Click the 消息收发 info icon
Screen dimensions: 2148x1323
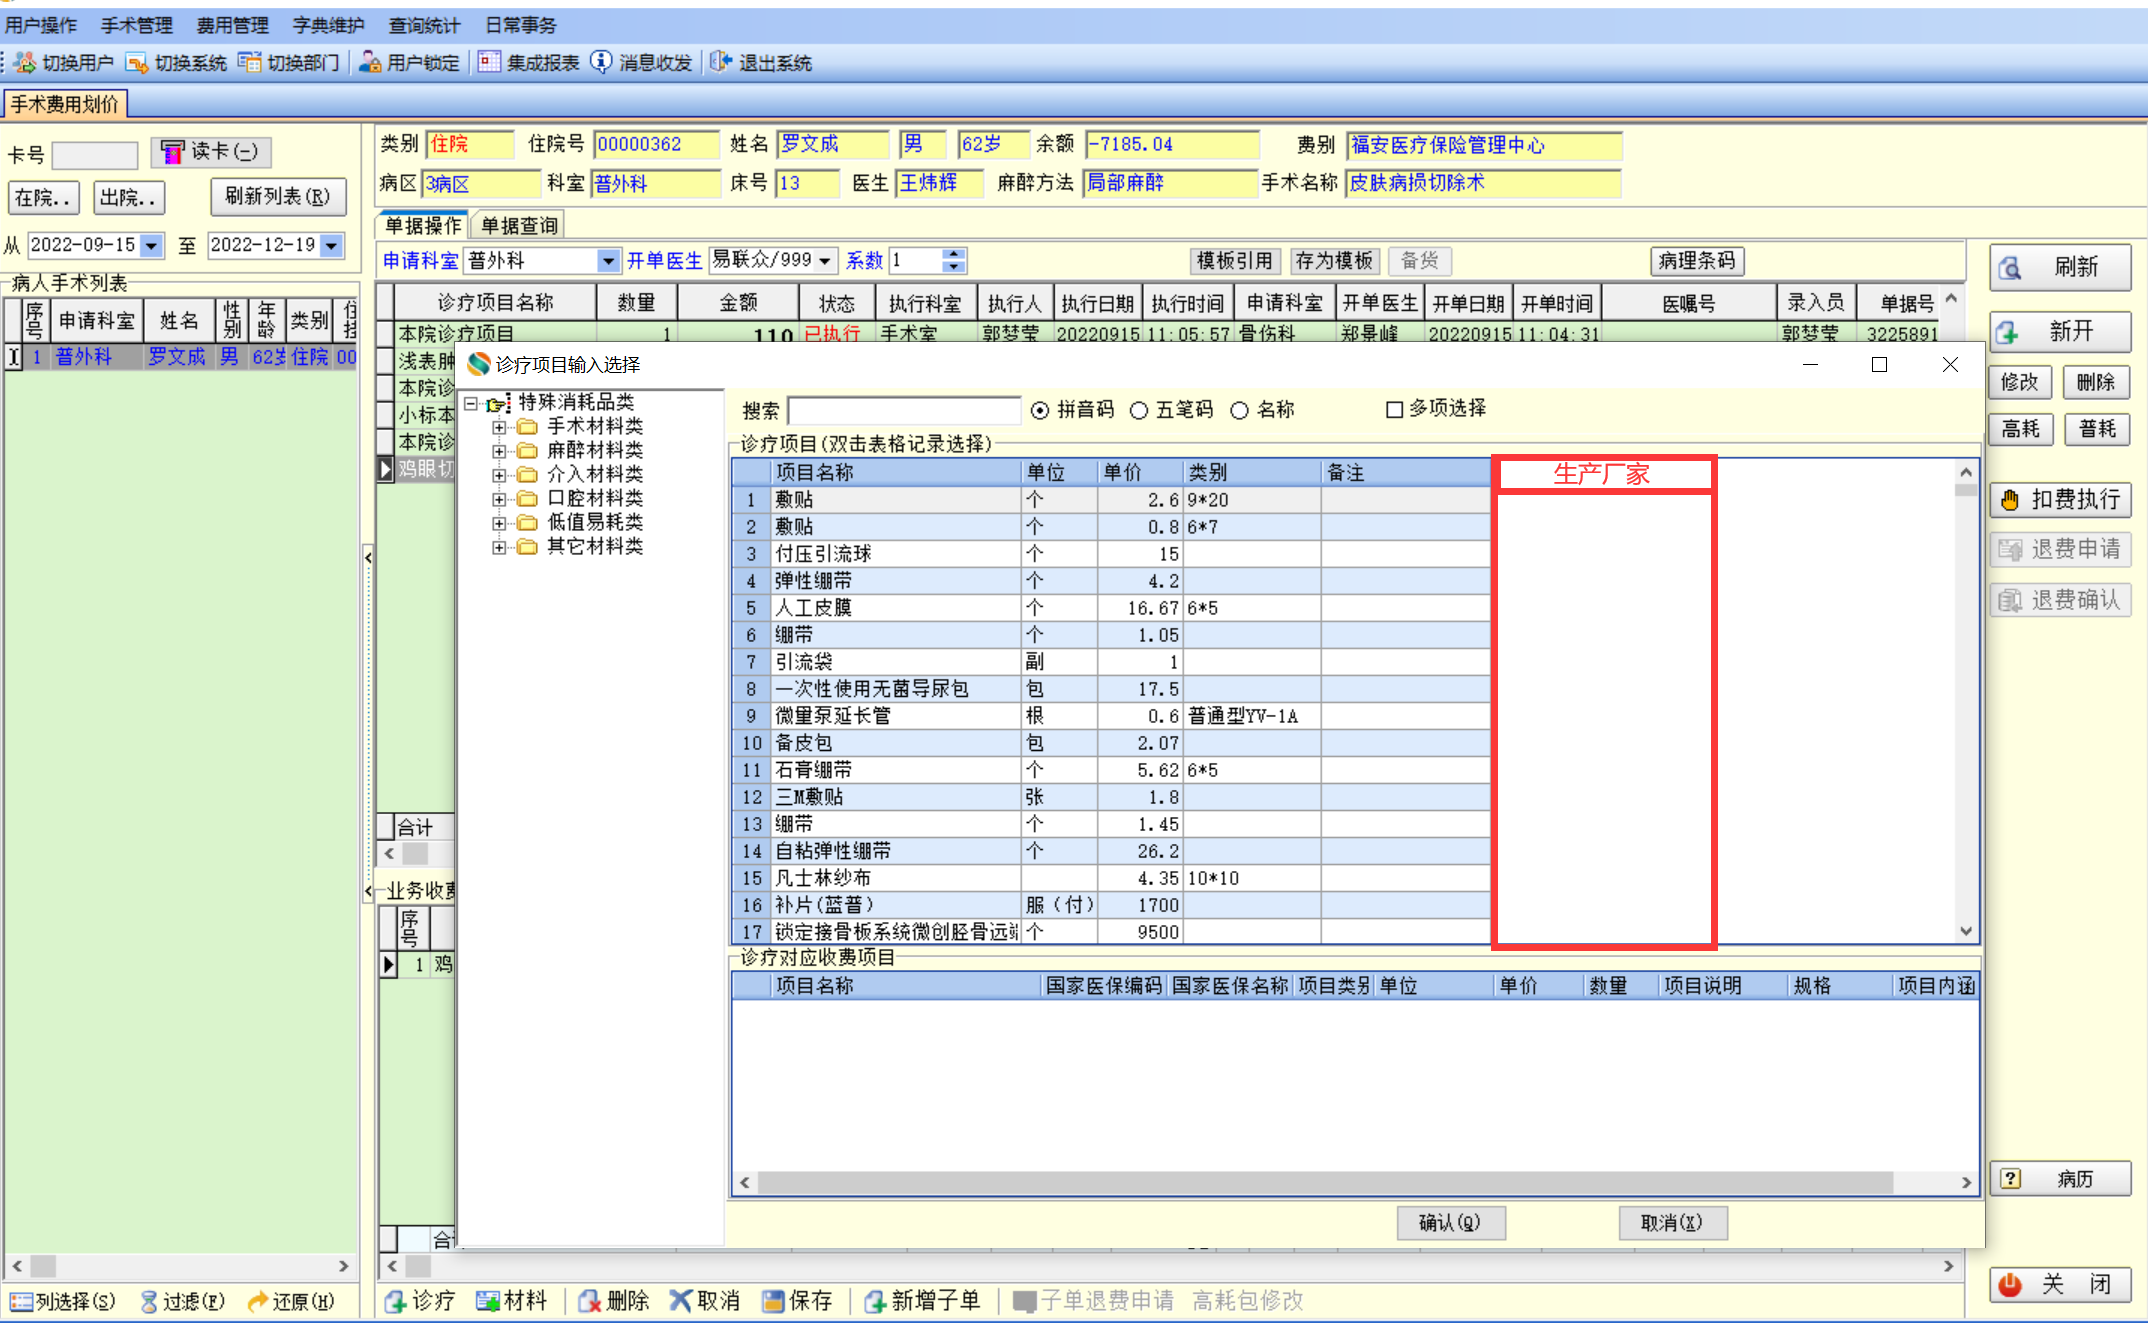point(601,63)
